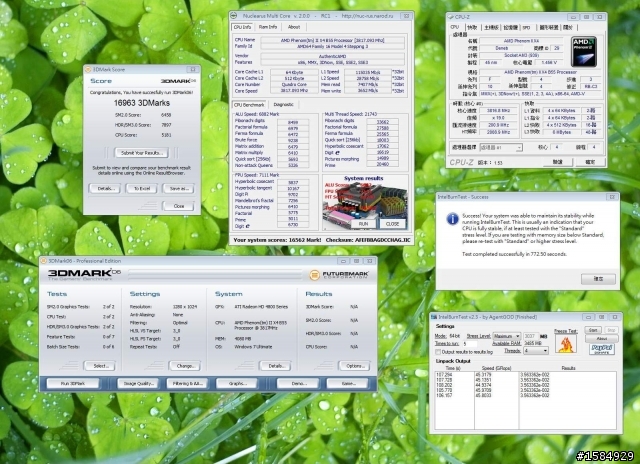Viewport: 640px width, 464px height.
Task: Select the CPU Benchmark tab in Nuclearus
Action: [x=249, y=105]
